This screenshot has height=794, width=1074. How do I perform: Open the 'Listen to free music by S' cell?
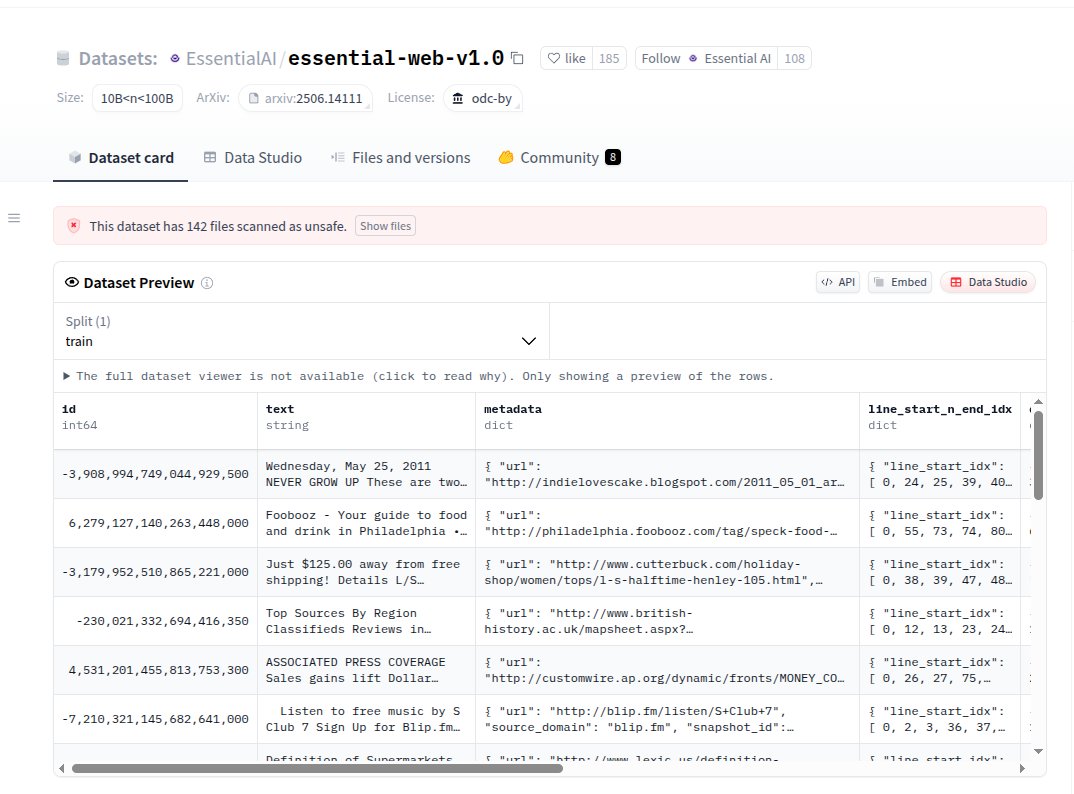point(366,719)
